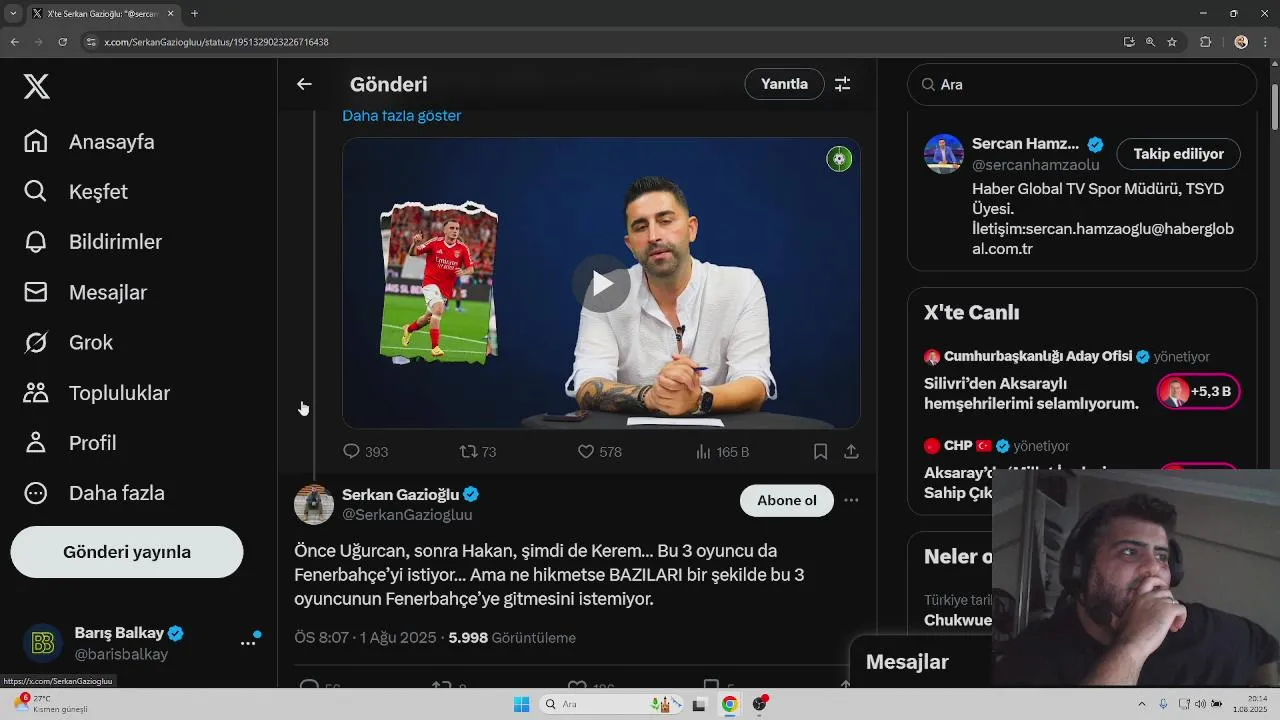Image resolution: width=1280 pixels, height=720 pixels.
Task: Click 5.998 Görüntüleme view count
Action: click(512, 638)
